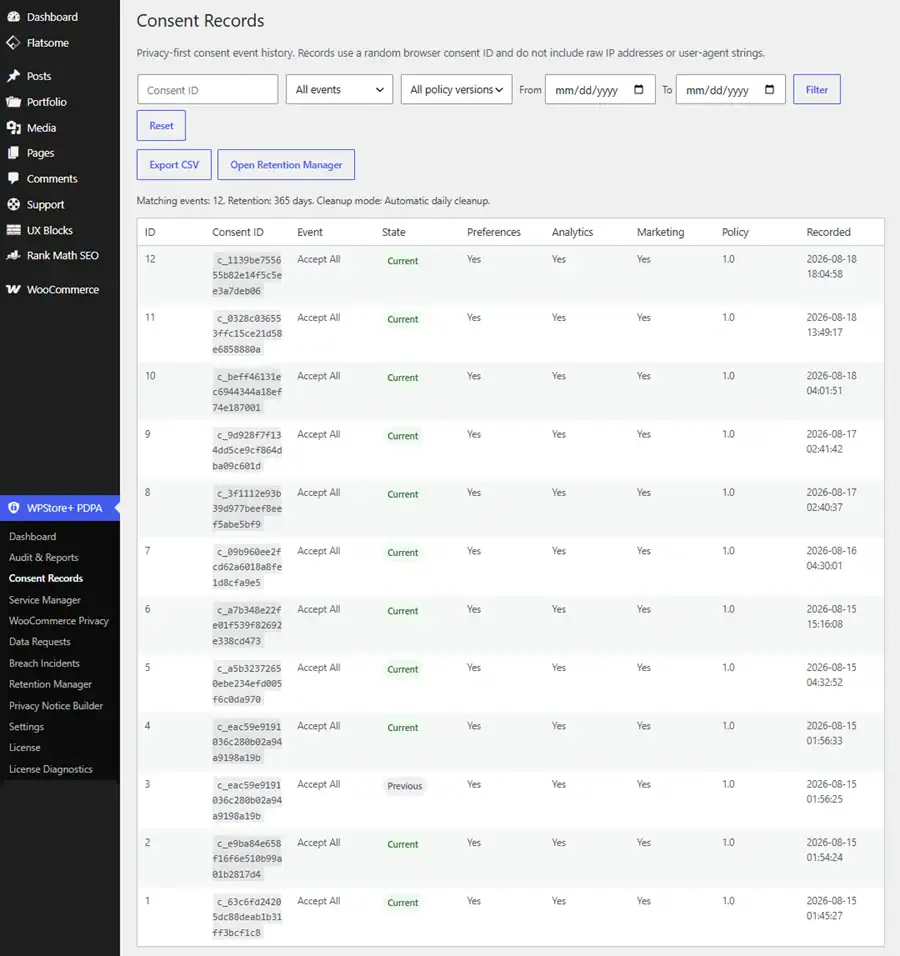Click the From date input field
This screenshot has height=956, width=900.
tap(600, 90)
